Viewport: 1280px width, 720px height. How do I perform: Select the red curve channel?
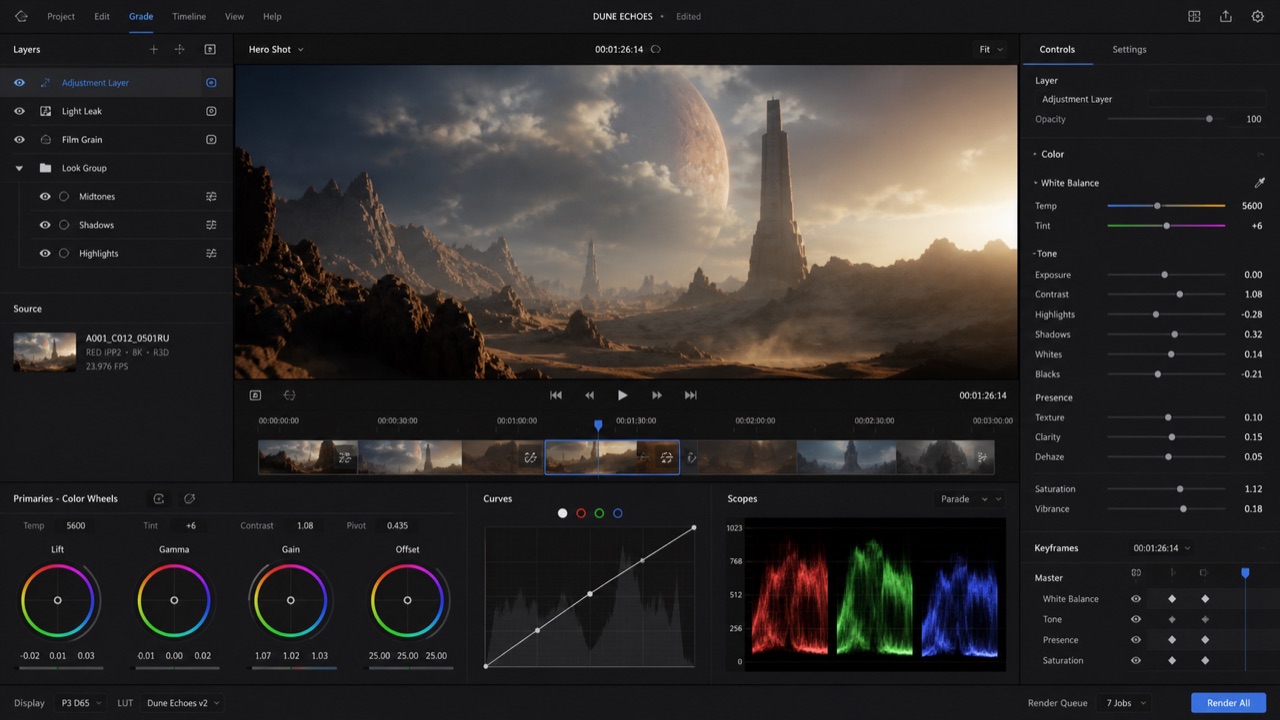pos(581,513)
